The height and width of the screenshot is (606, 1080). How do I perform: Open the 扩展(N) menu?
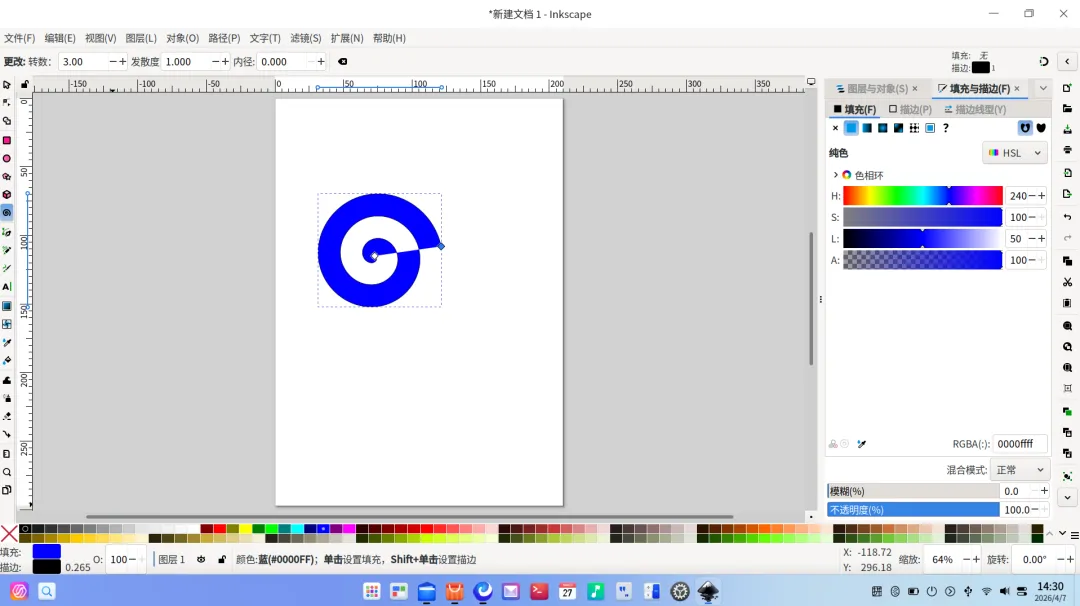click(x=346, y=38)
